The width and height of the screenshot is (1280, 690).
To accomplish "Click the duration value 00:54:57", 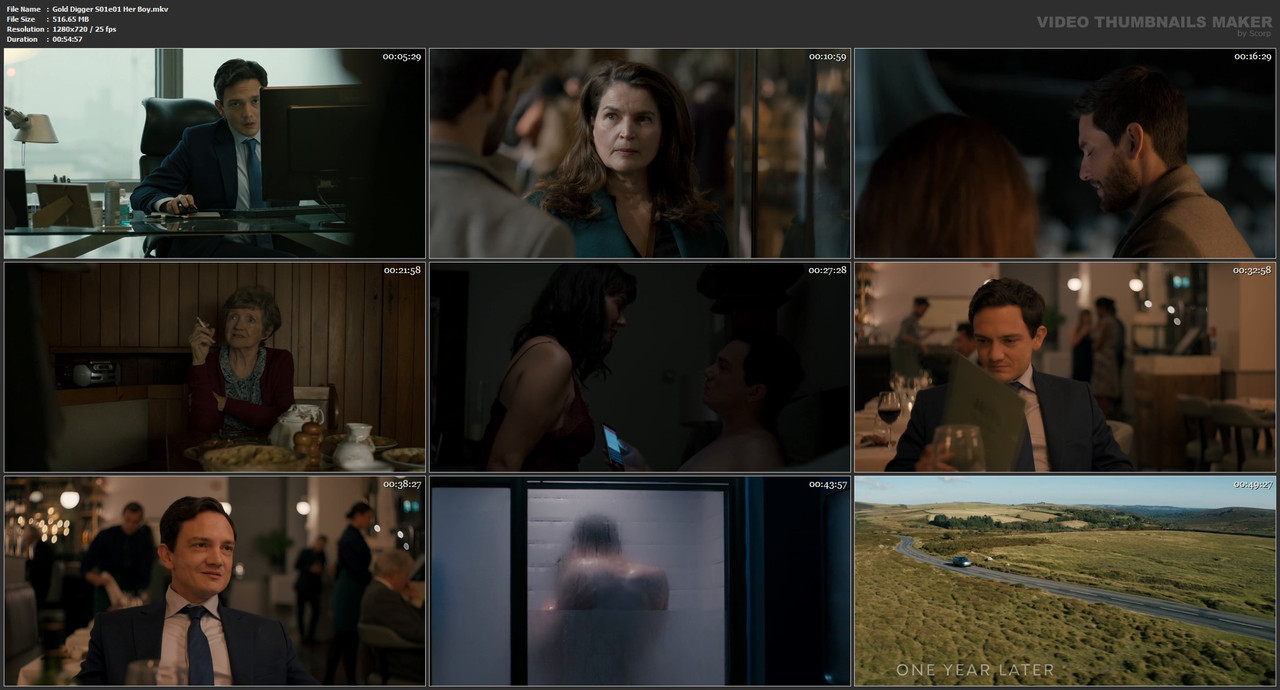I will (67, 39).
